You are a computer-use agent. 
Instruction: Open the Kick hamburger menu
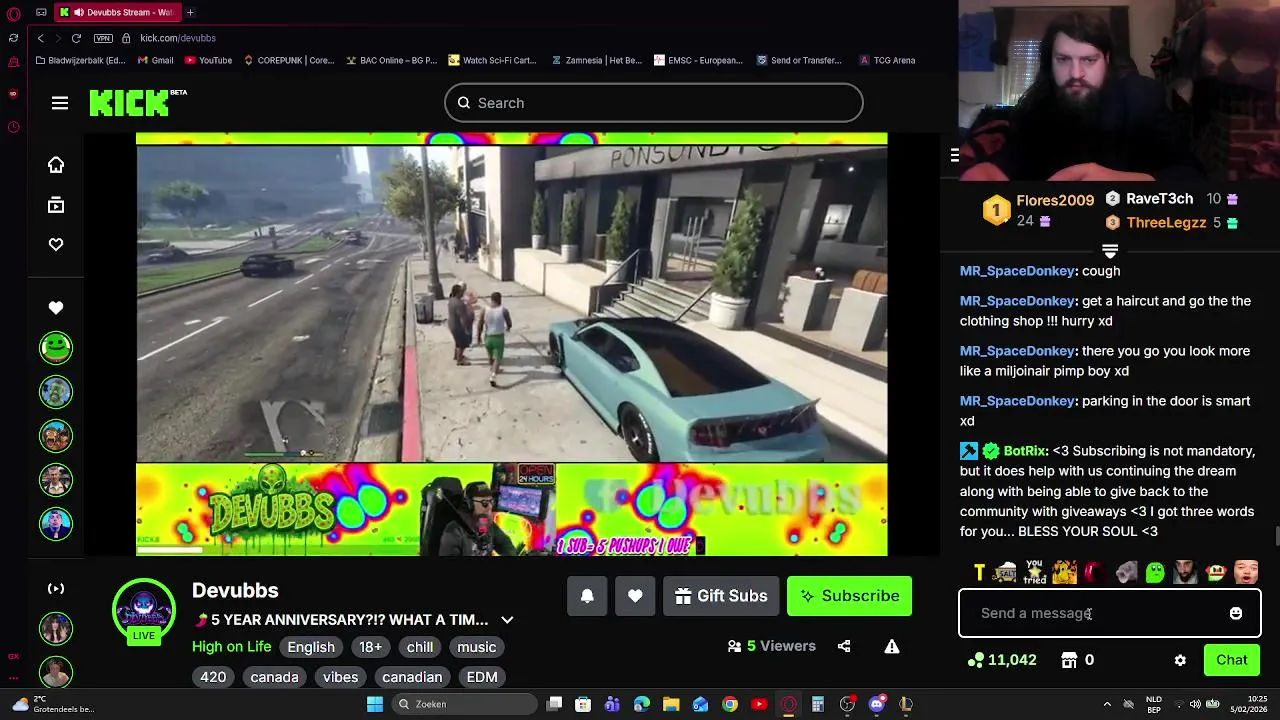tap(60, 103)
